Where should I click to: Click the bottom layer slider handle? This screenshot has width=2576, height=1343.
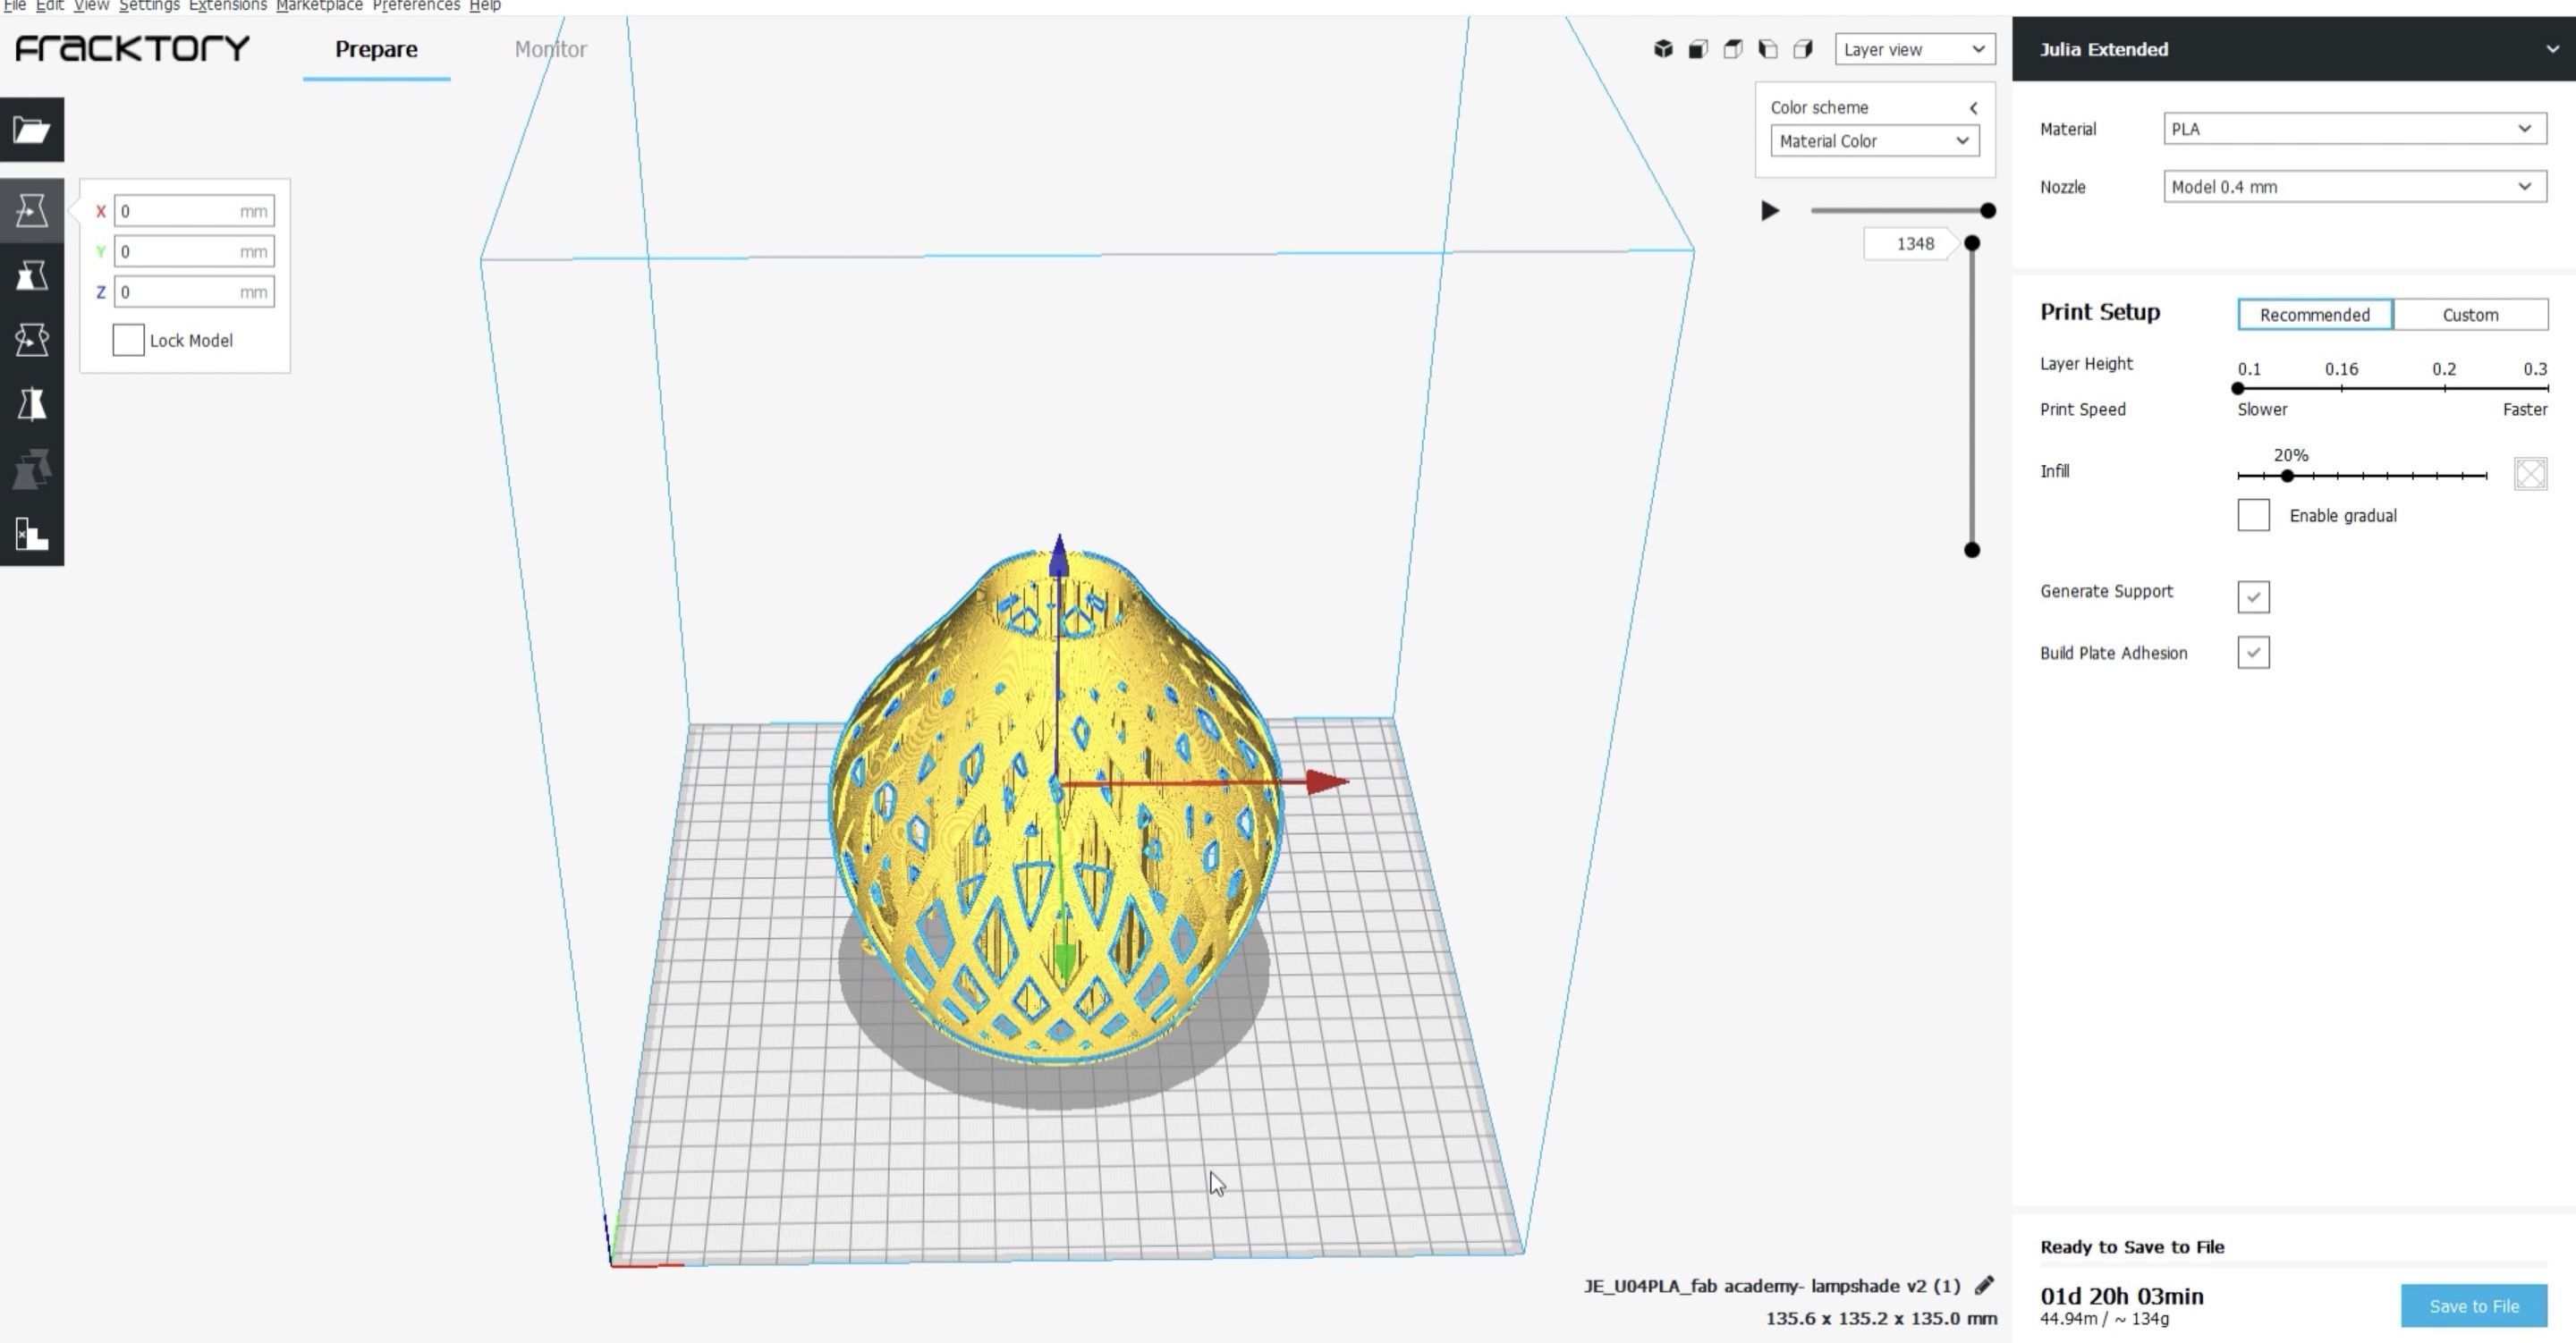pyautogui.click(x=1972, y=549)
